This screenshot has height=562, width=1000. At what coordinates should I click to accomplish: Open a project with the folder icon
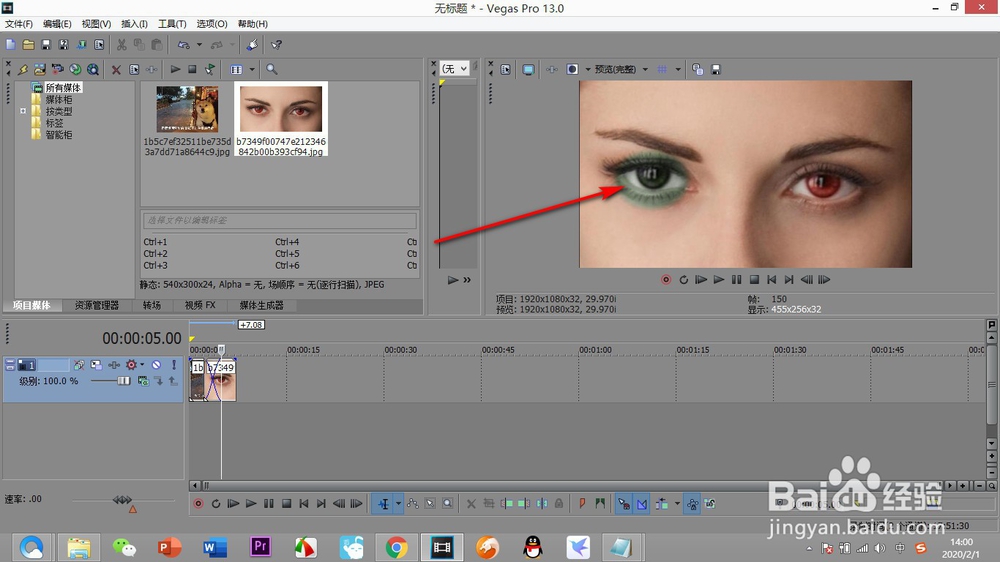[x=28, y=45]
